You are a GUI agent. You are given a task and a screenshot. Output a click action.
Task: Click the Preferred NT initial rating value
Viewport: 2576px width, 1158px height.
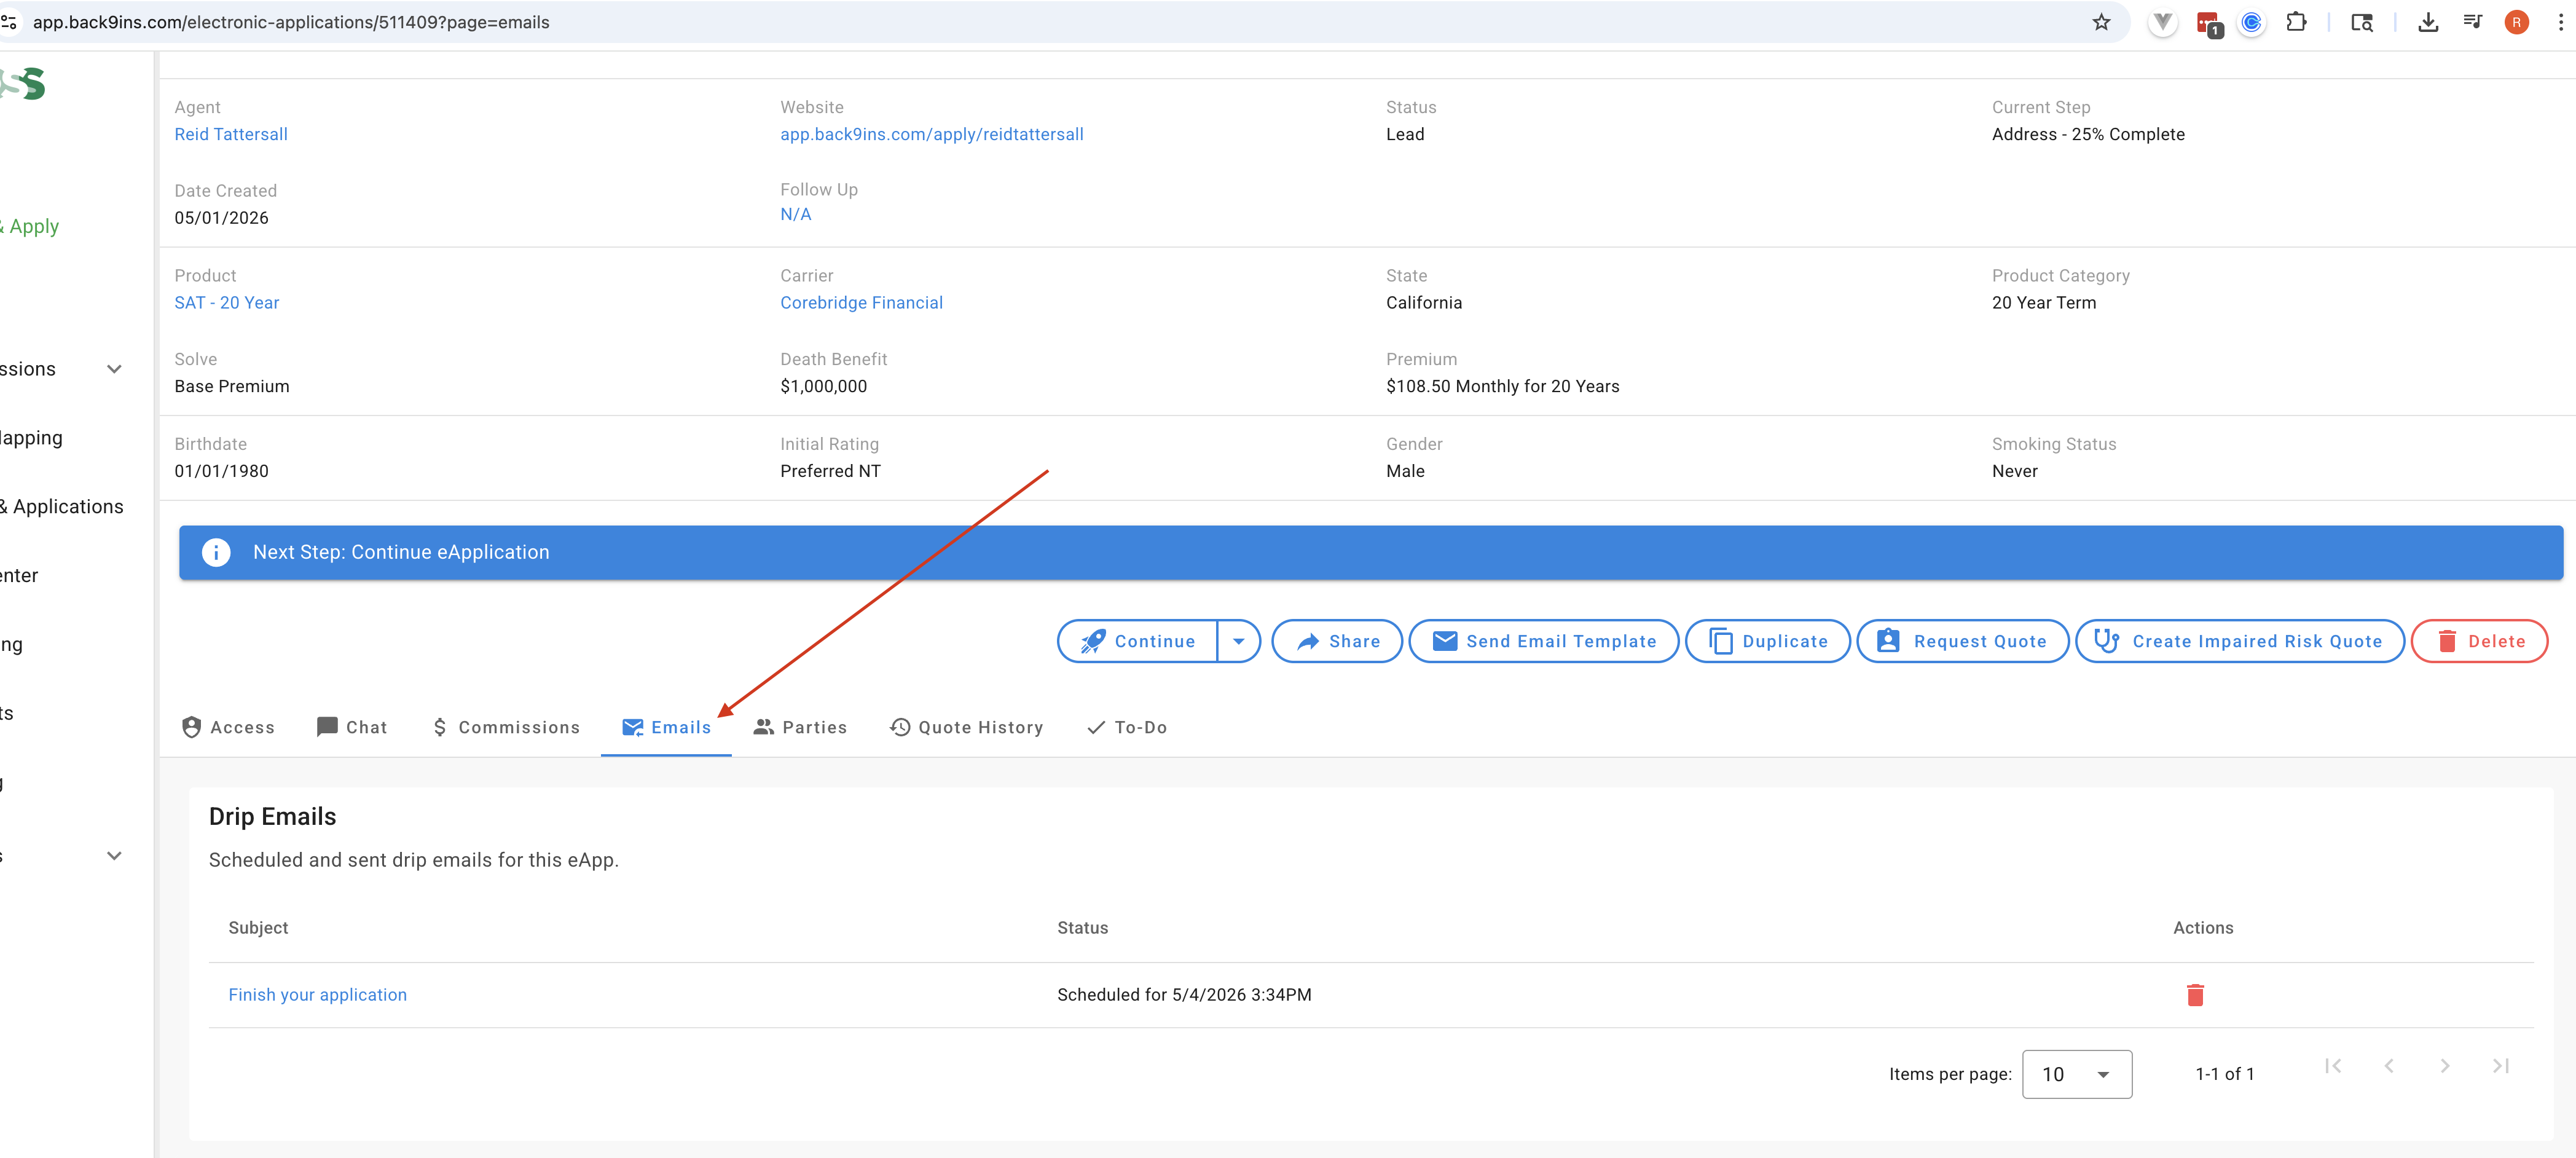[x=830, y=470]
